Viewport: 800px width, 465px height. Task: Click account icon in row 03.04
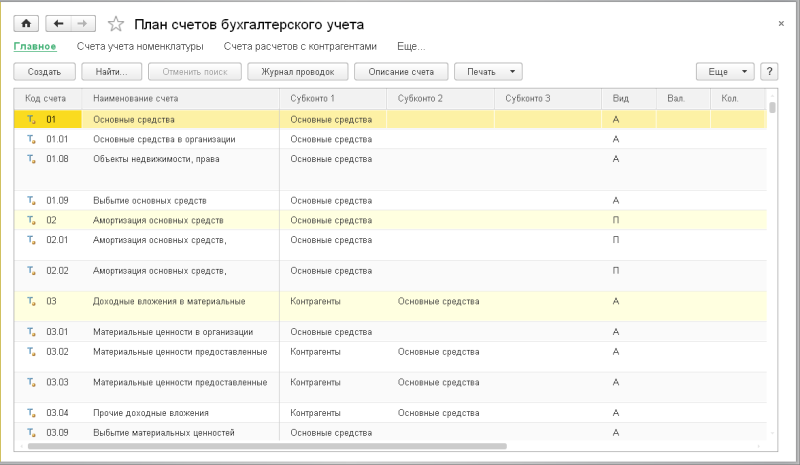(x=30, y=413)
